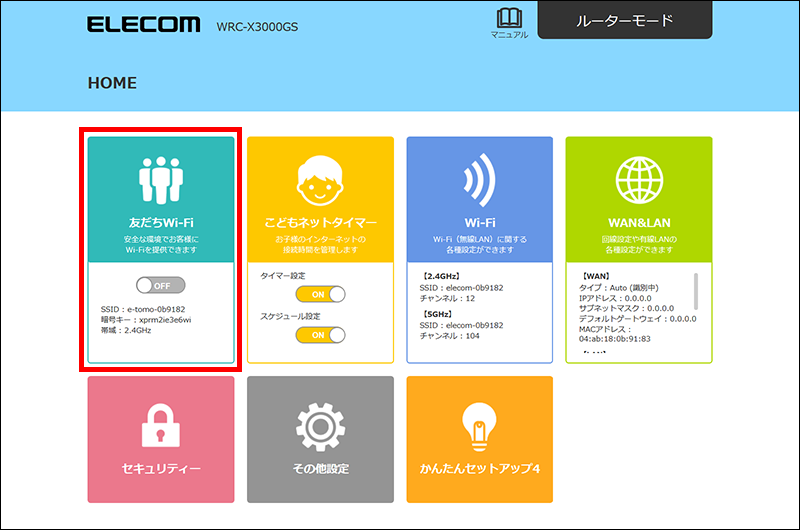The width and height of the screenshot is (800, 530).
Task: Open the こどもネットタイマー tile title
Action: click(x=320, y=222)
